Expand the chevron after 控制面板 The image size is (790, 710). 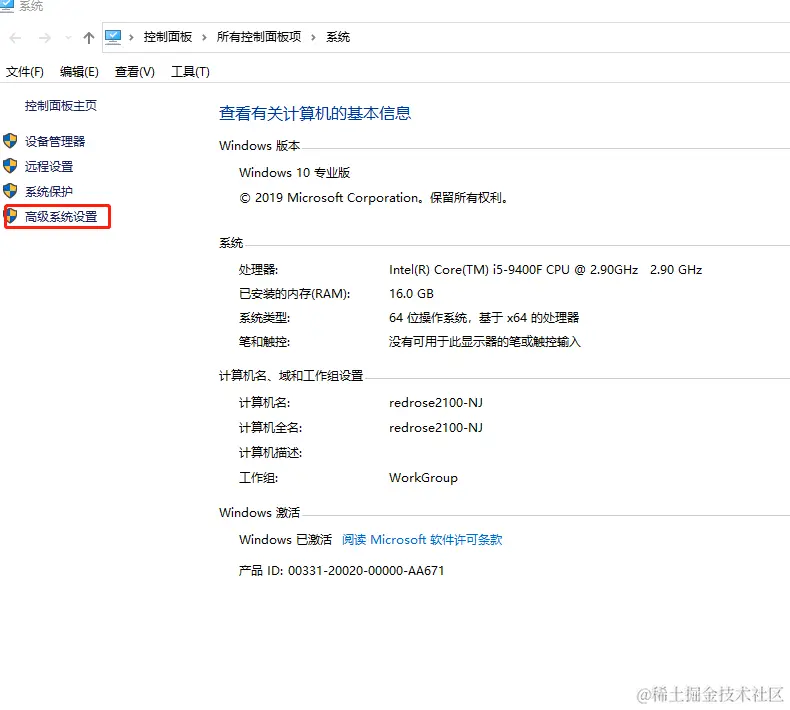tap(204, 37)
